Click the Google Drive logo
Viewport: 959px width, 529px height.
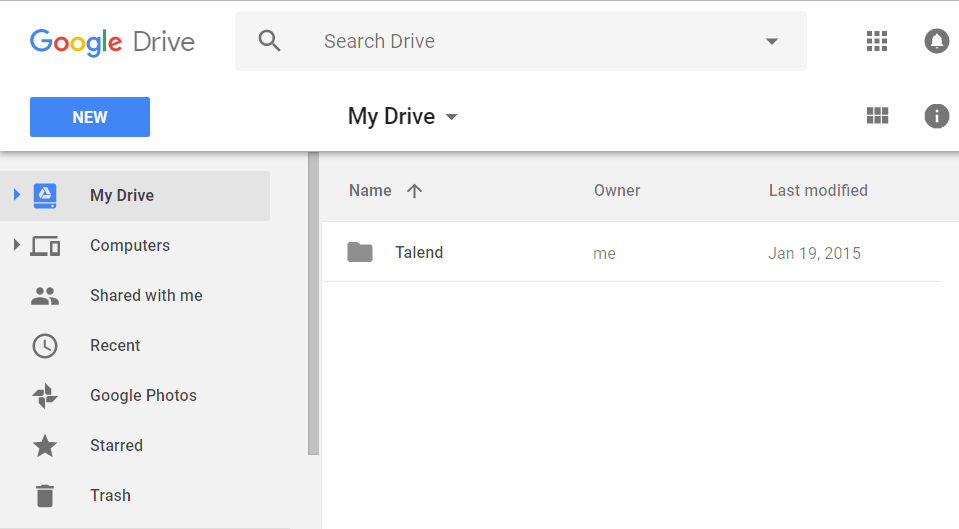[x=112, y=42]
